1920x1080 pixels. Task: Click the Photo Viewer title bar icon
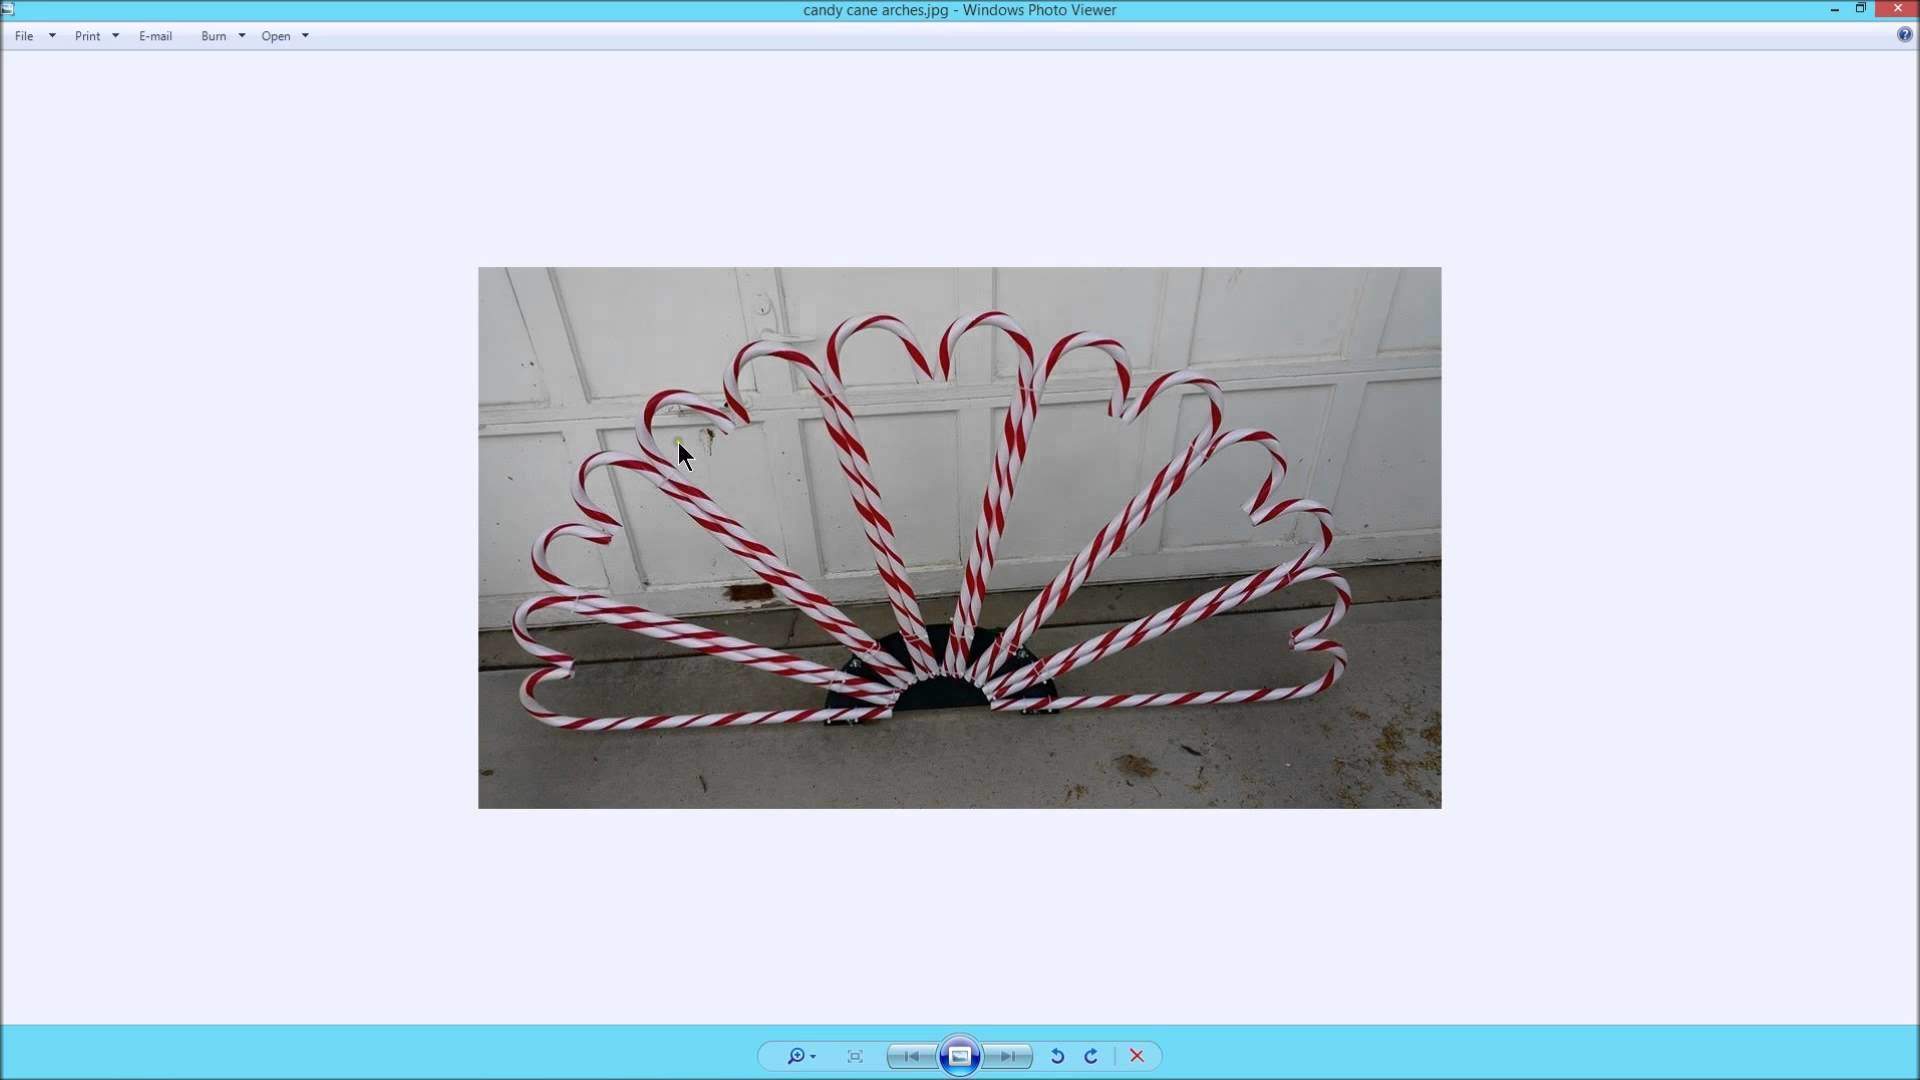[x=8, y=9]
